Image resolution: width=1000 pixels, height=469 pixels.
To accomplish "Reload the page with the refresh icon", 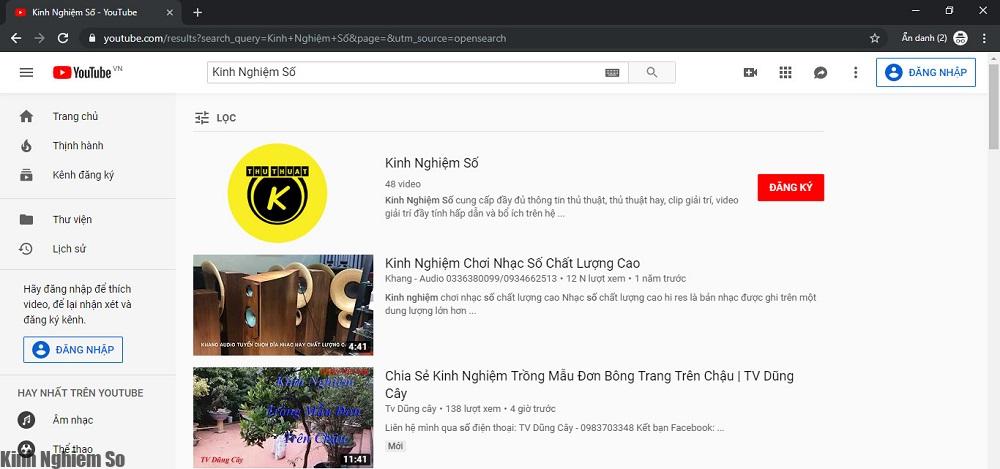I will pyautogui.click(x=62, y=38).
